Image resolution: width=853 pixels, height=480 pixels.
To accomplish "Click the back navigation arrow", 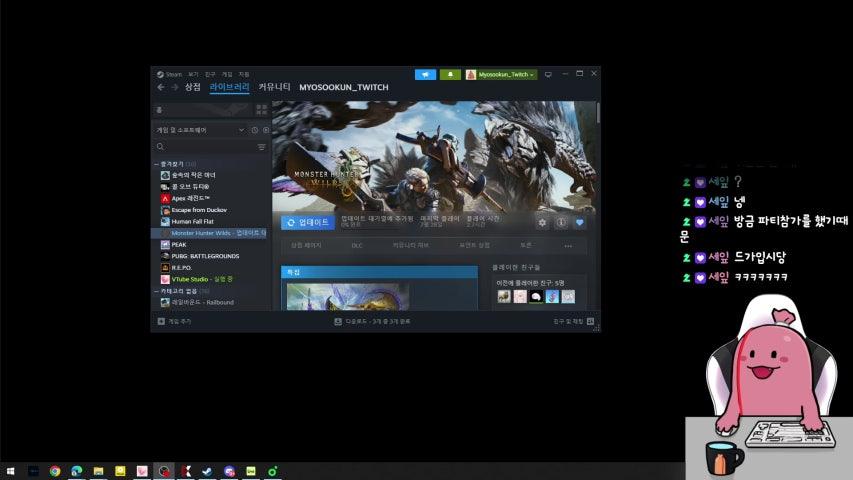I will pos(160,88).
